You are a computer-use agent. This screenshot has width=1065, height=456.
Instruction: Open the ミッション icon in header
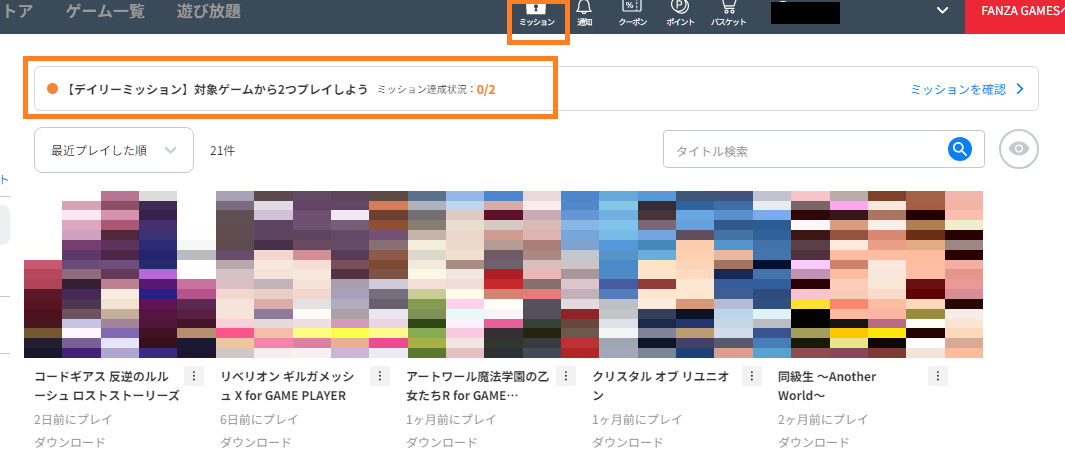click(537, 14)
